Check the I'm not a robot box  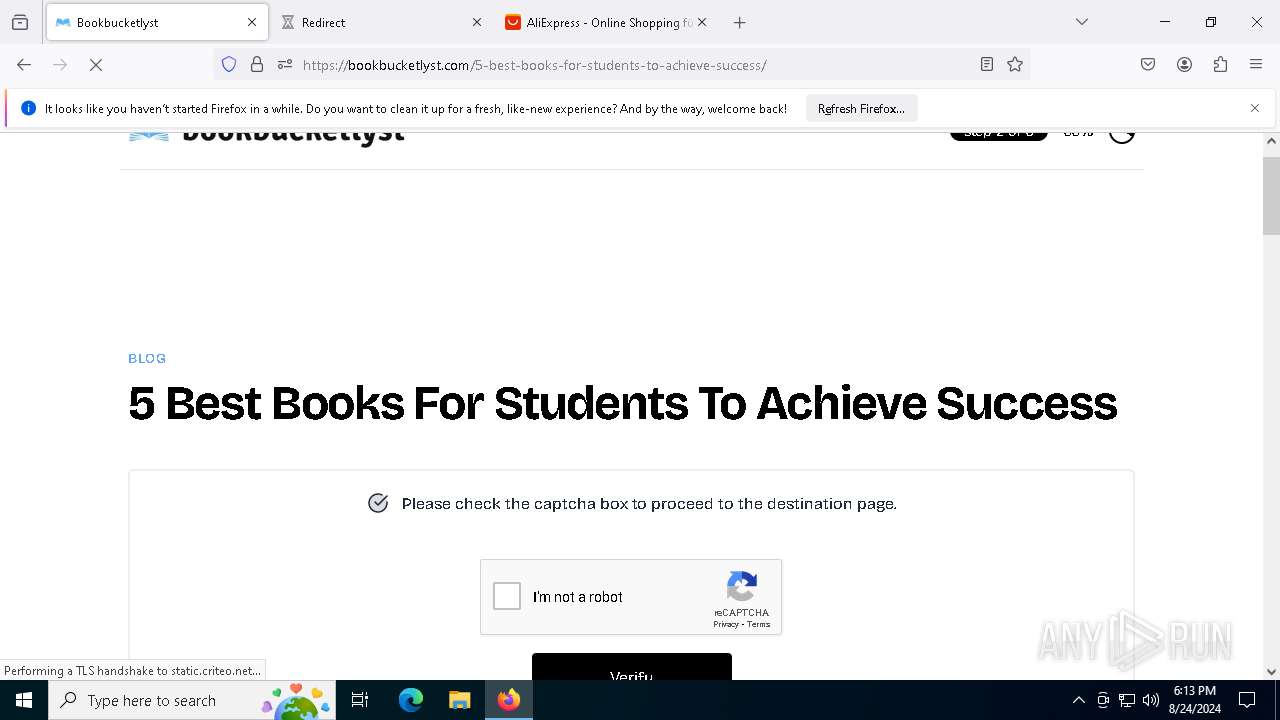click(507, 597)
